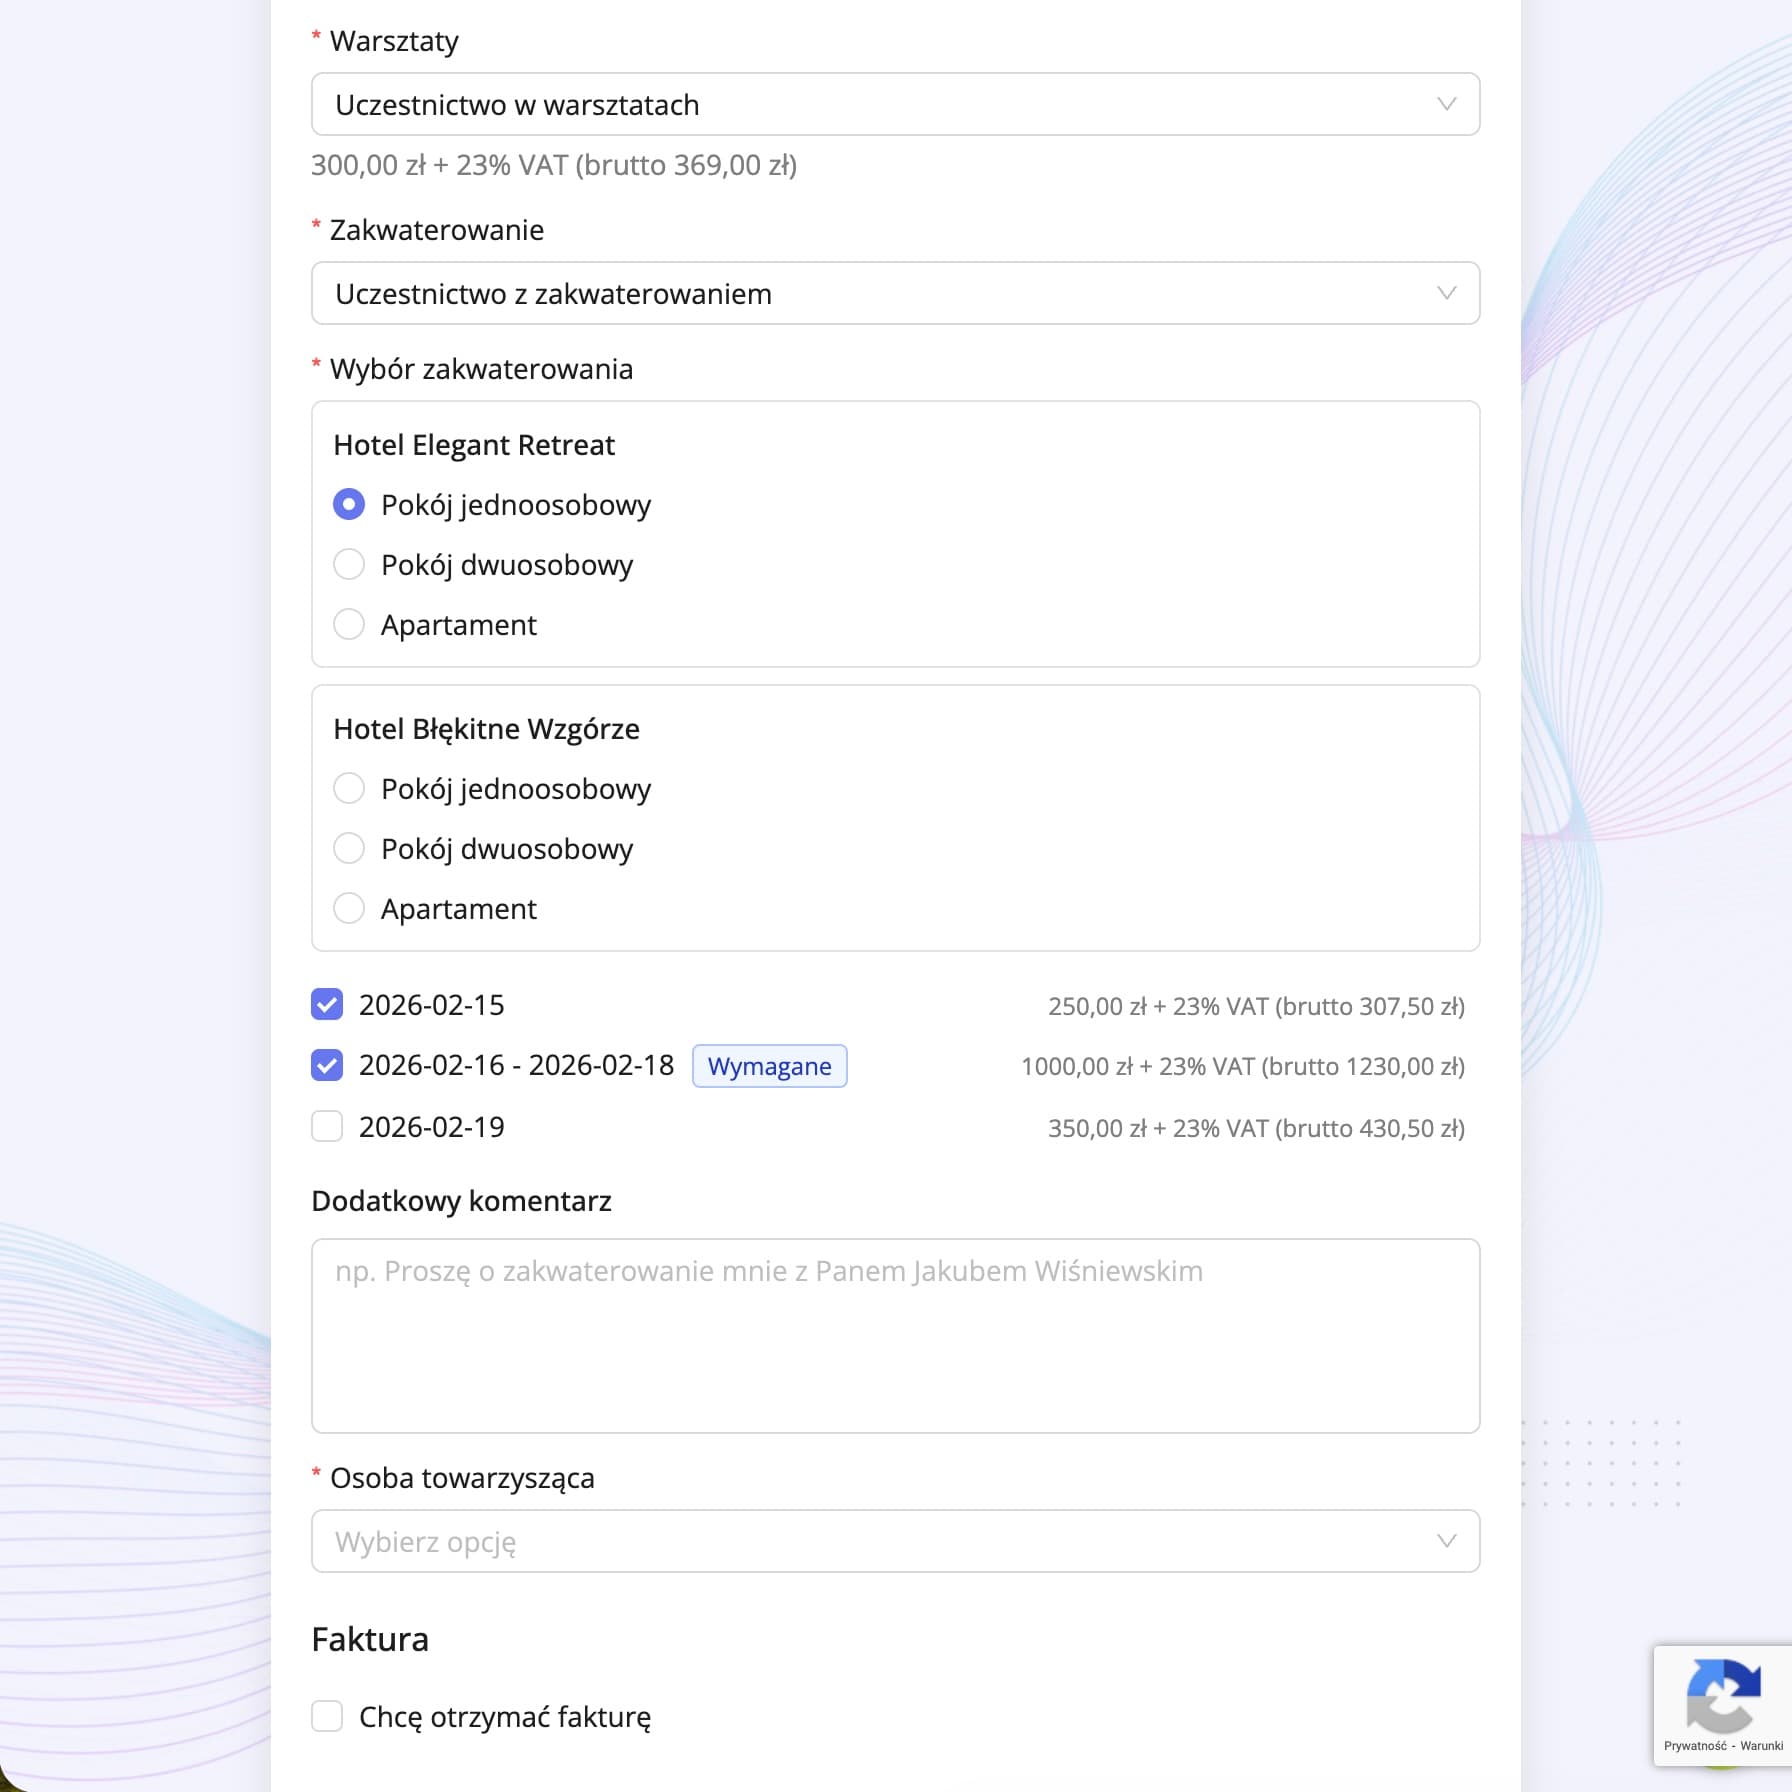Choose Apartament in Hotel Błękitne Wzgórze
The width and height of the screenshot is (1792, 1792).
348,908
